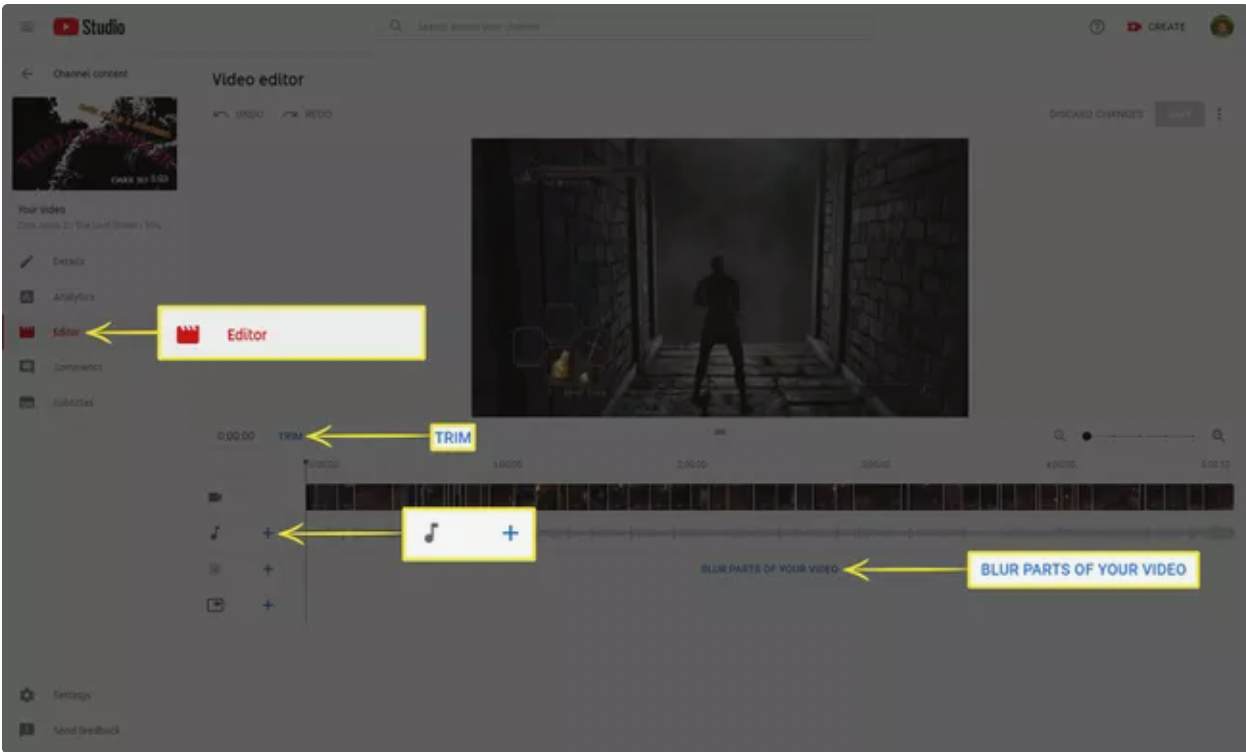Open the hamburger navigation menu
The image size is (1246, 752).
[x=26, y=27]
